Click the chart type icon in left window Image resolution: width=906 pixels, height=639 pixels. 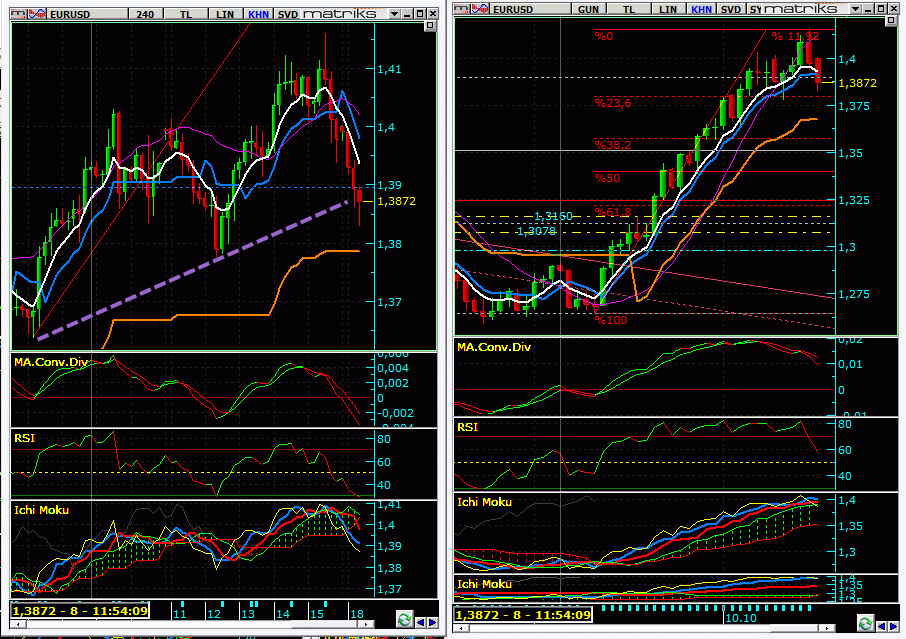[35, 14]
